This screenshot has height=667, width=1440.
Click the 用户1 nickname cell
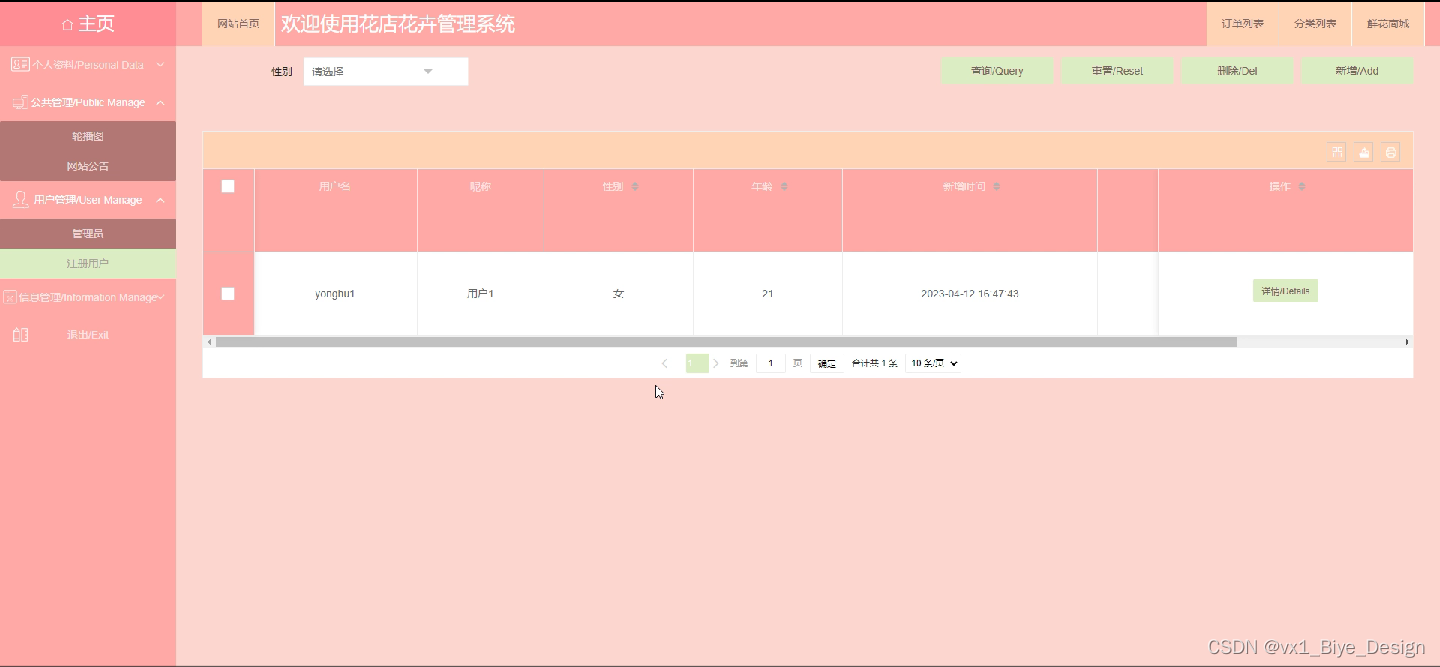coord(481,294)
